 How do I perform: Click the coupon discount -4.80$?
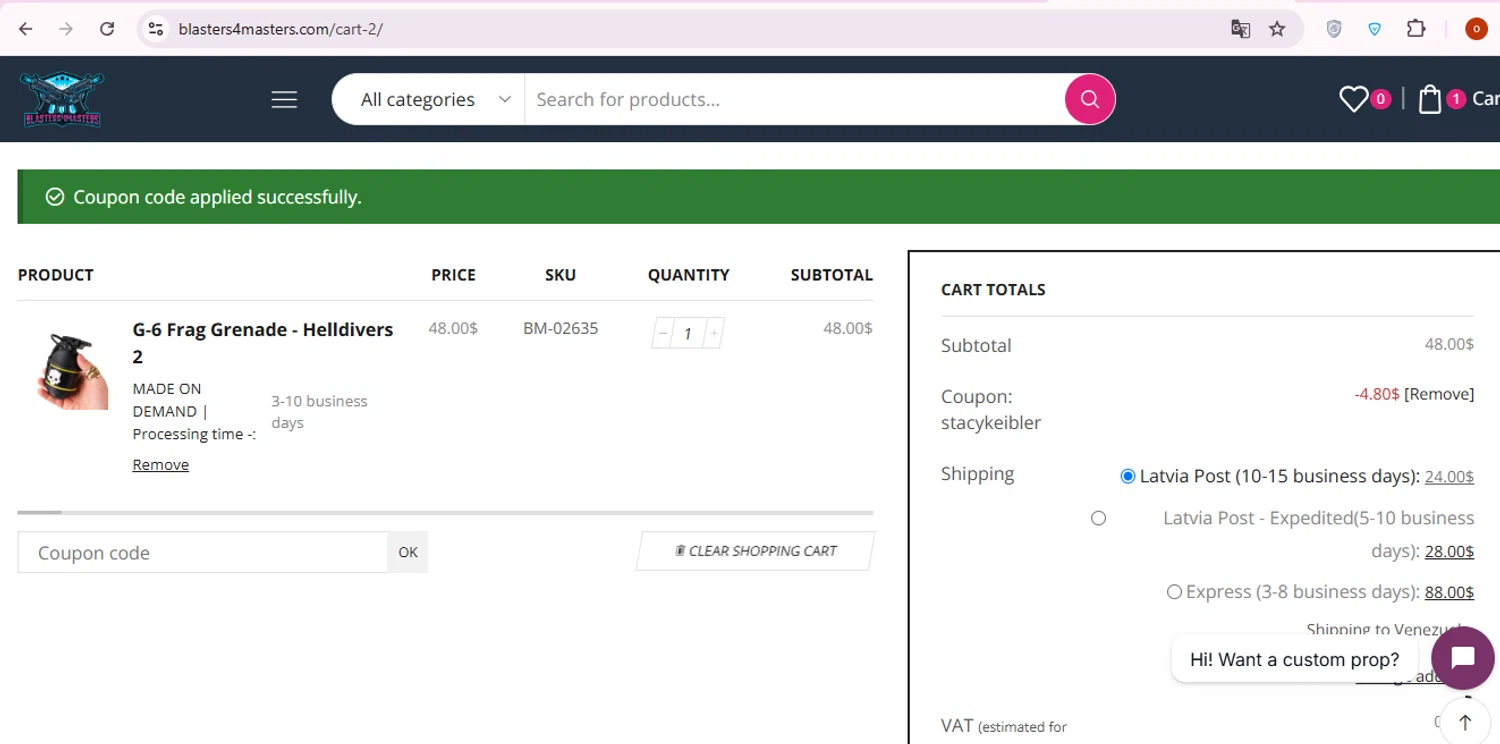(x=1377, y=394)
